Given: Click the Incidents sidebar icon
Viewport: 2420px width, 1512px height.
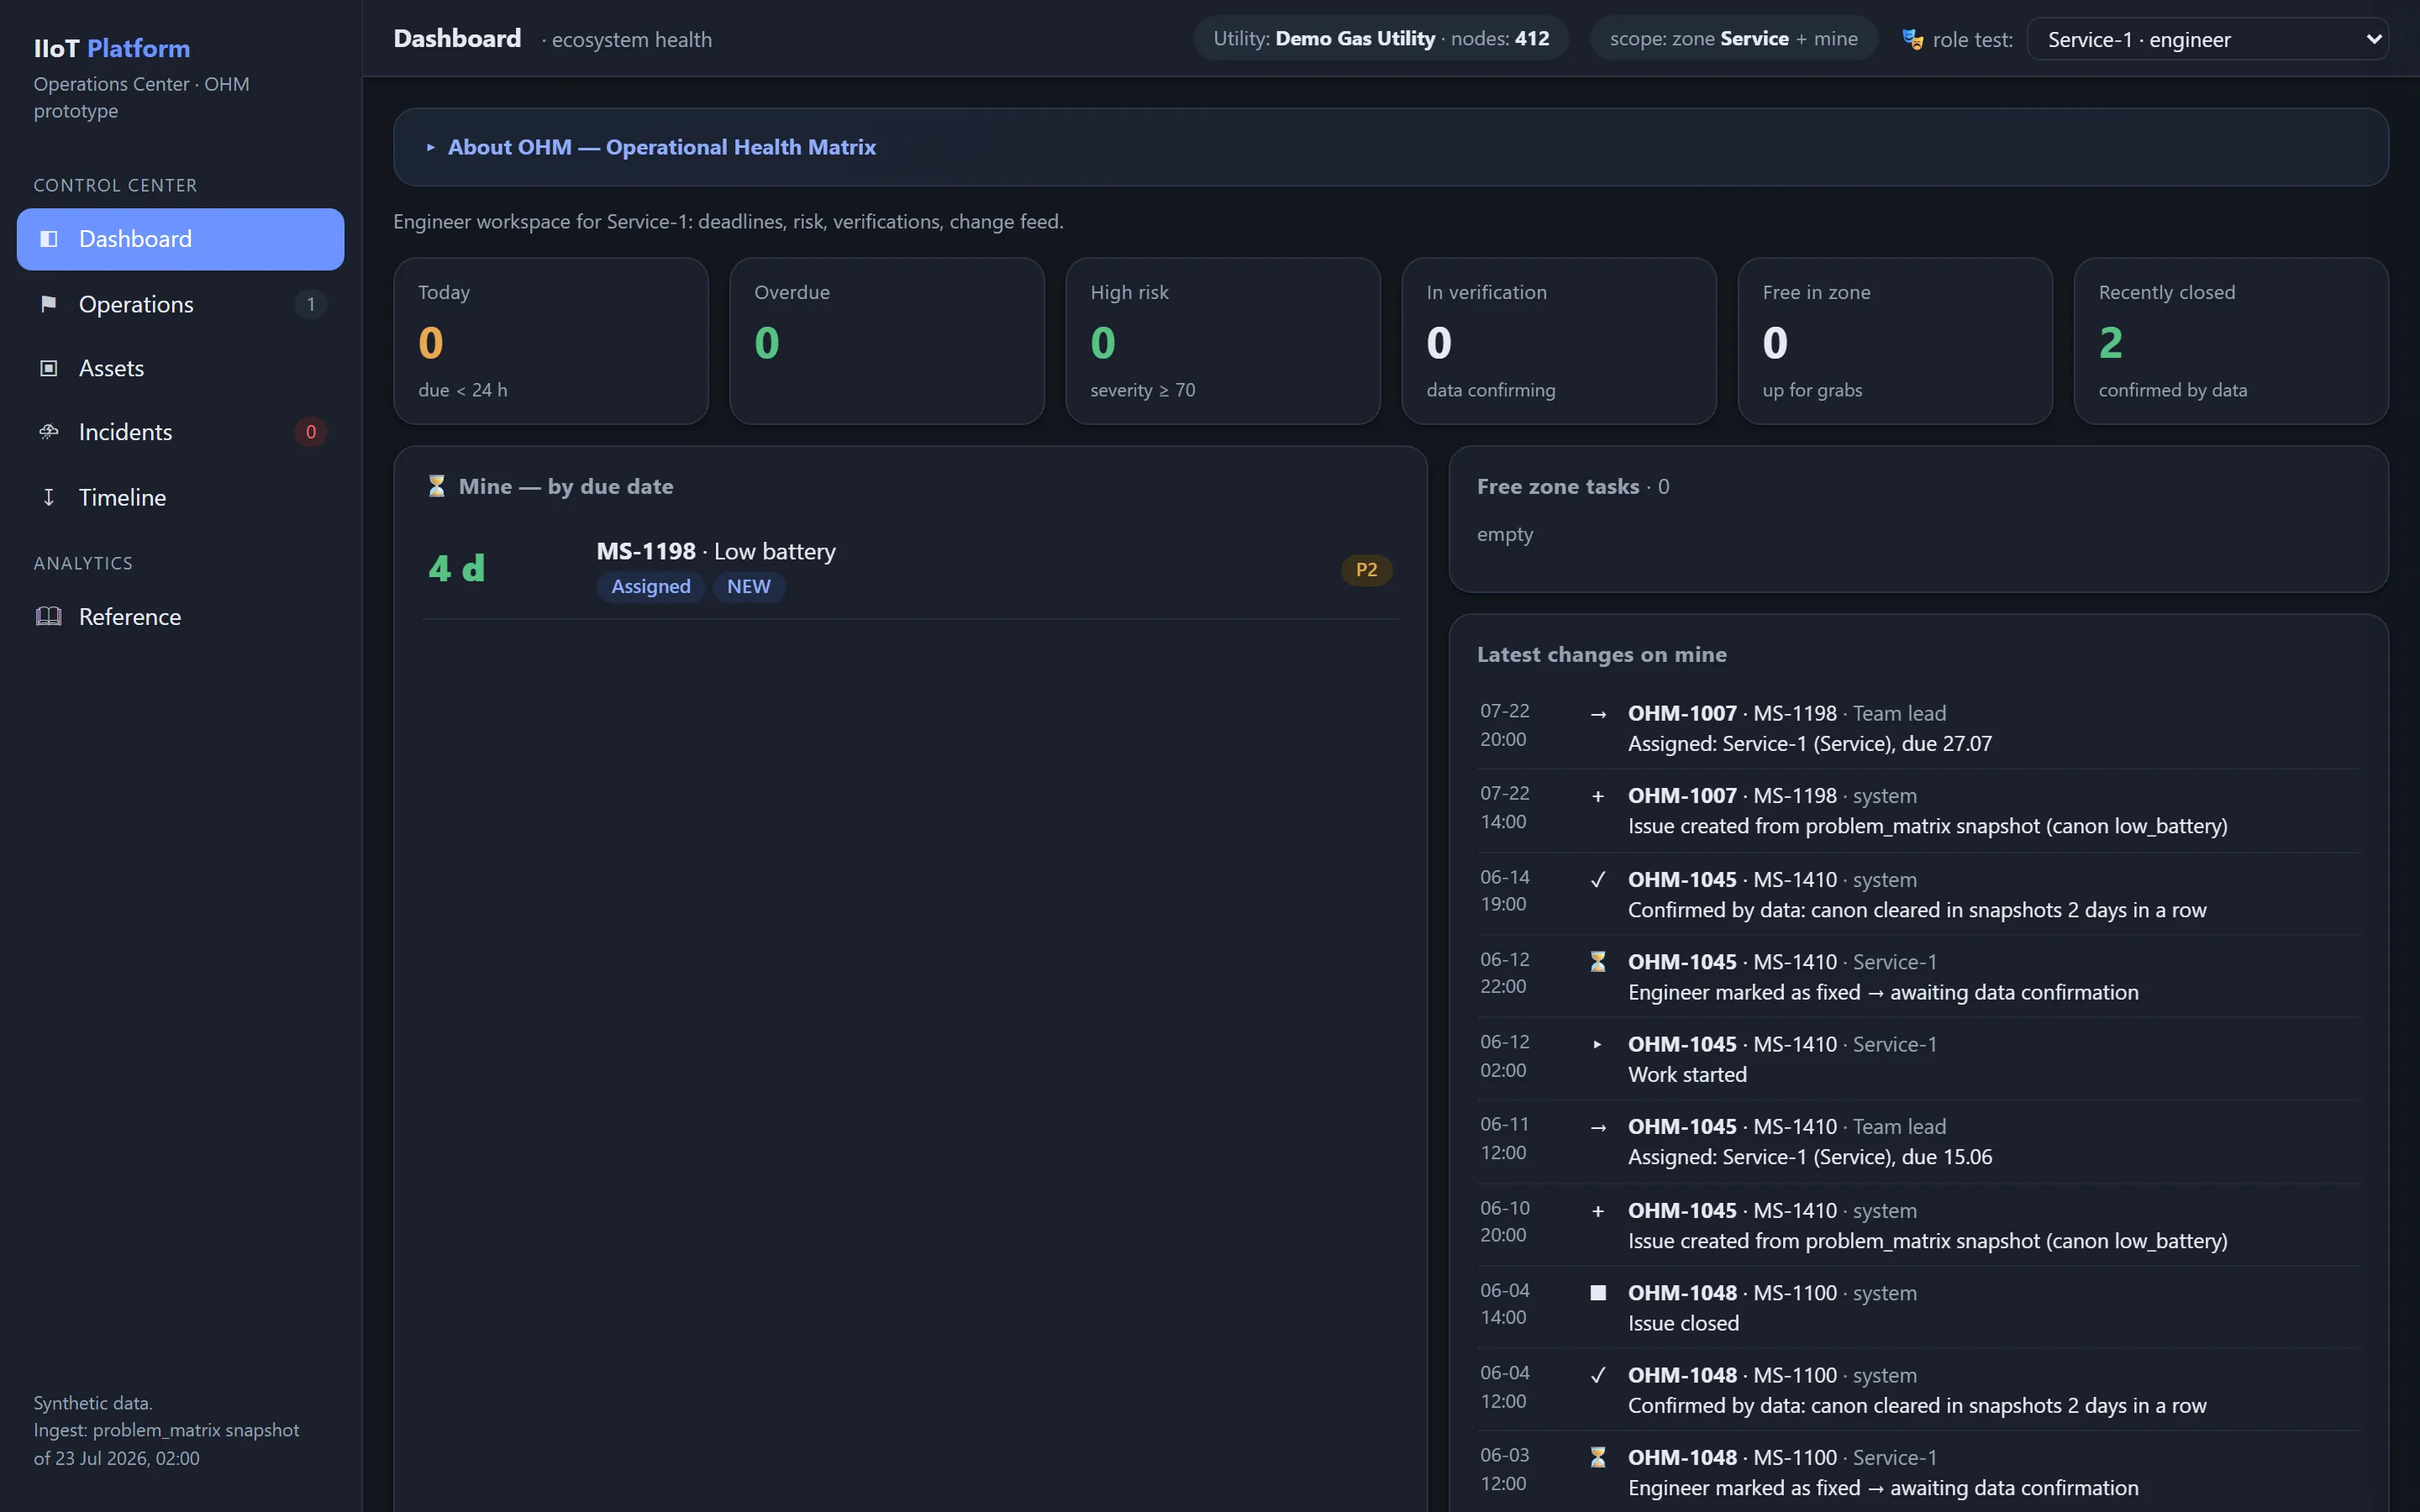Looking at the screenshot, I should point(48,432).
